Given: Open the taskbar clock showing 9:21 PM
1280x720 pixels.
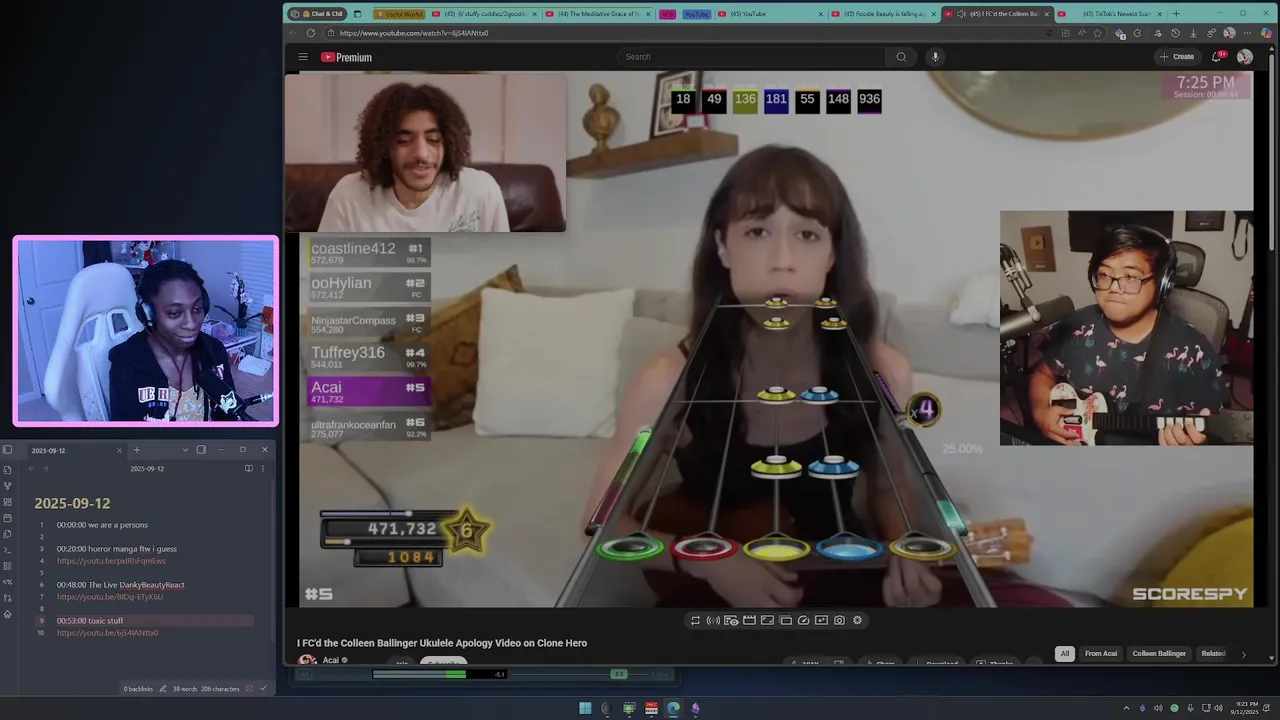Looking at the screenshot, I should (1245, 708).
